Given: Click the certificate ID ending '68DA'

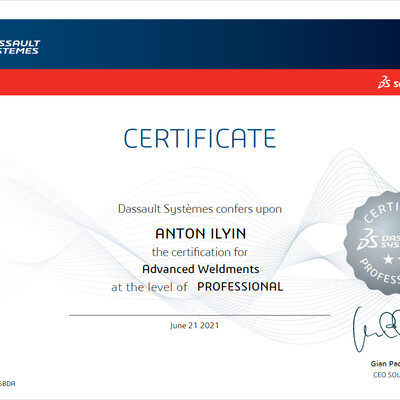Looking at the screenshot, I should [x=7, y=384].
